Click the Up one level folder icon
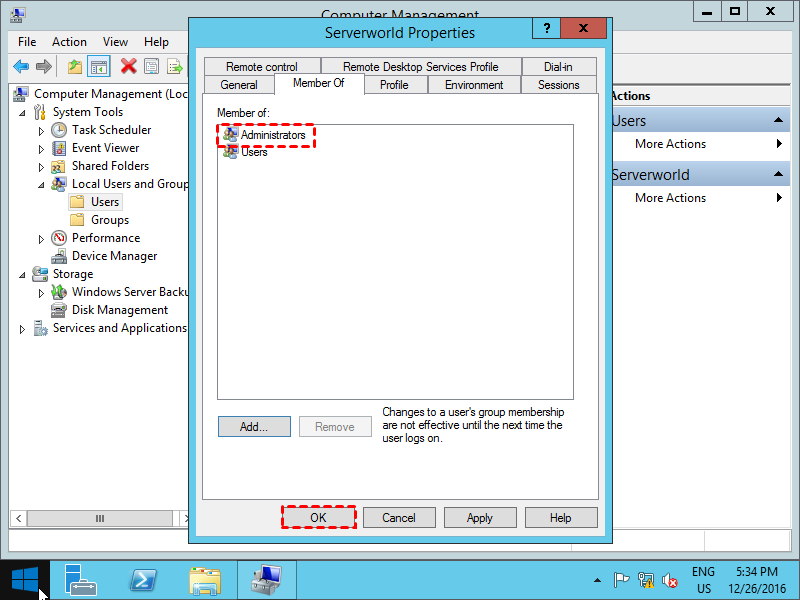This screenshot has width=800, height=600. pos(75,66)
